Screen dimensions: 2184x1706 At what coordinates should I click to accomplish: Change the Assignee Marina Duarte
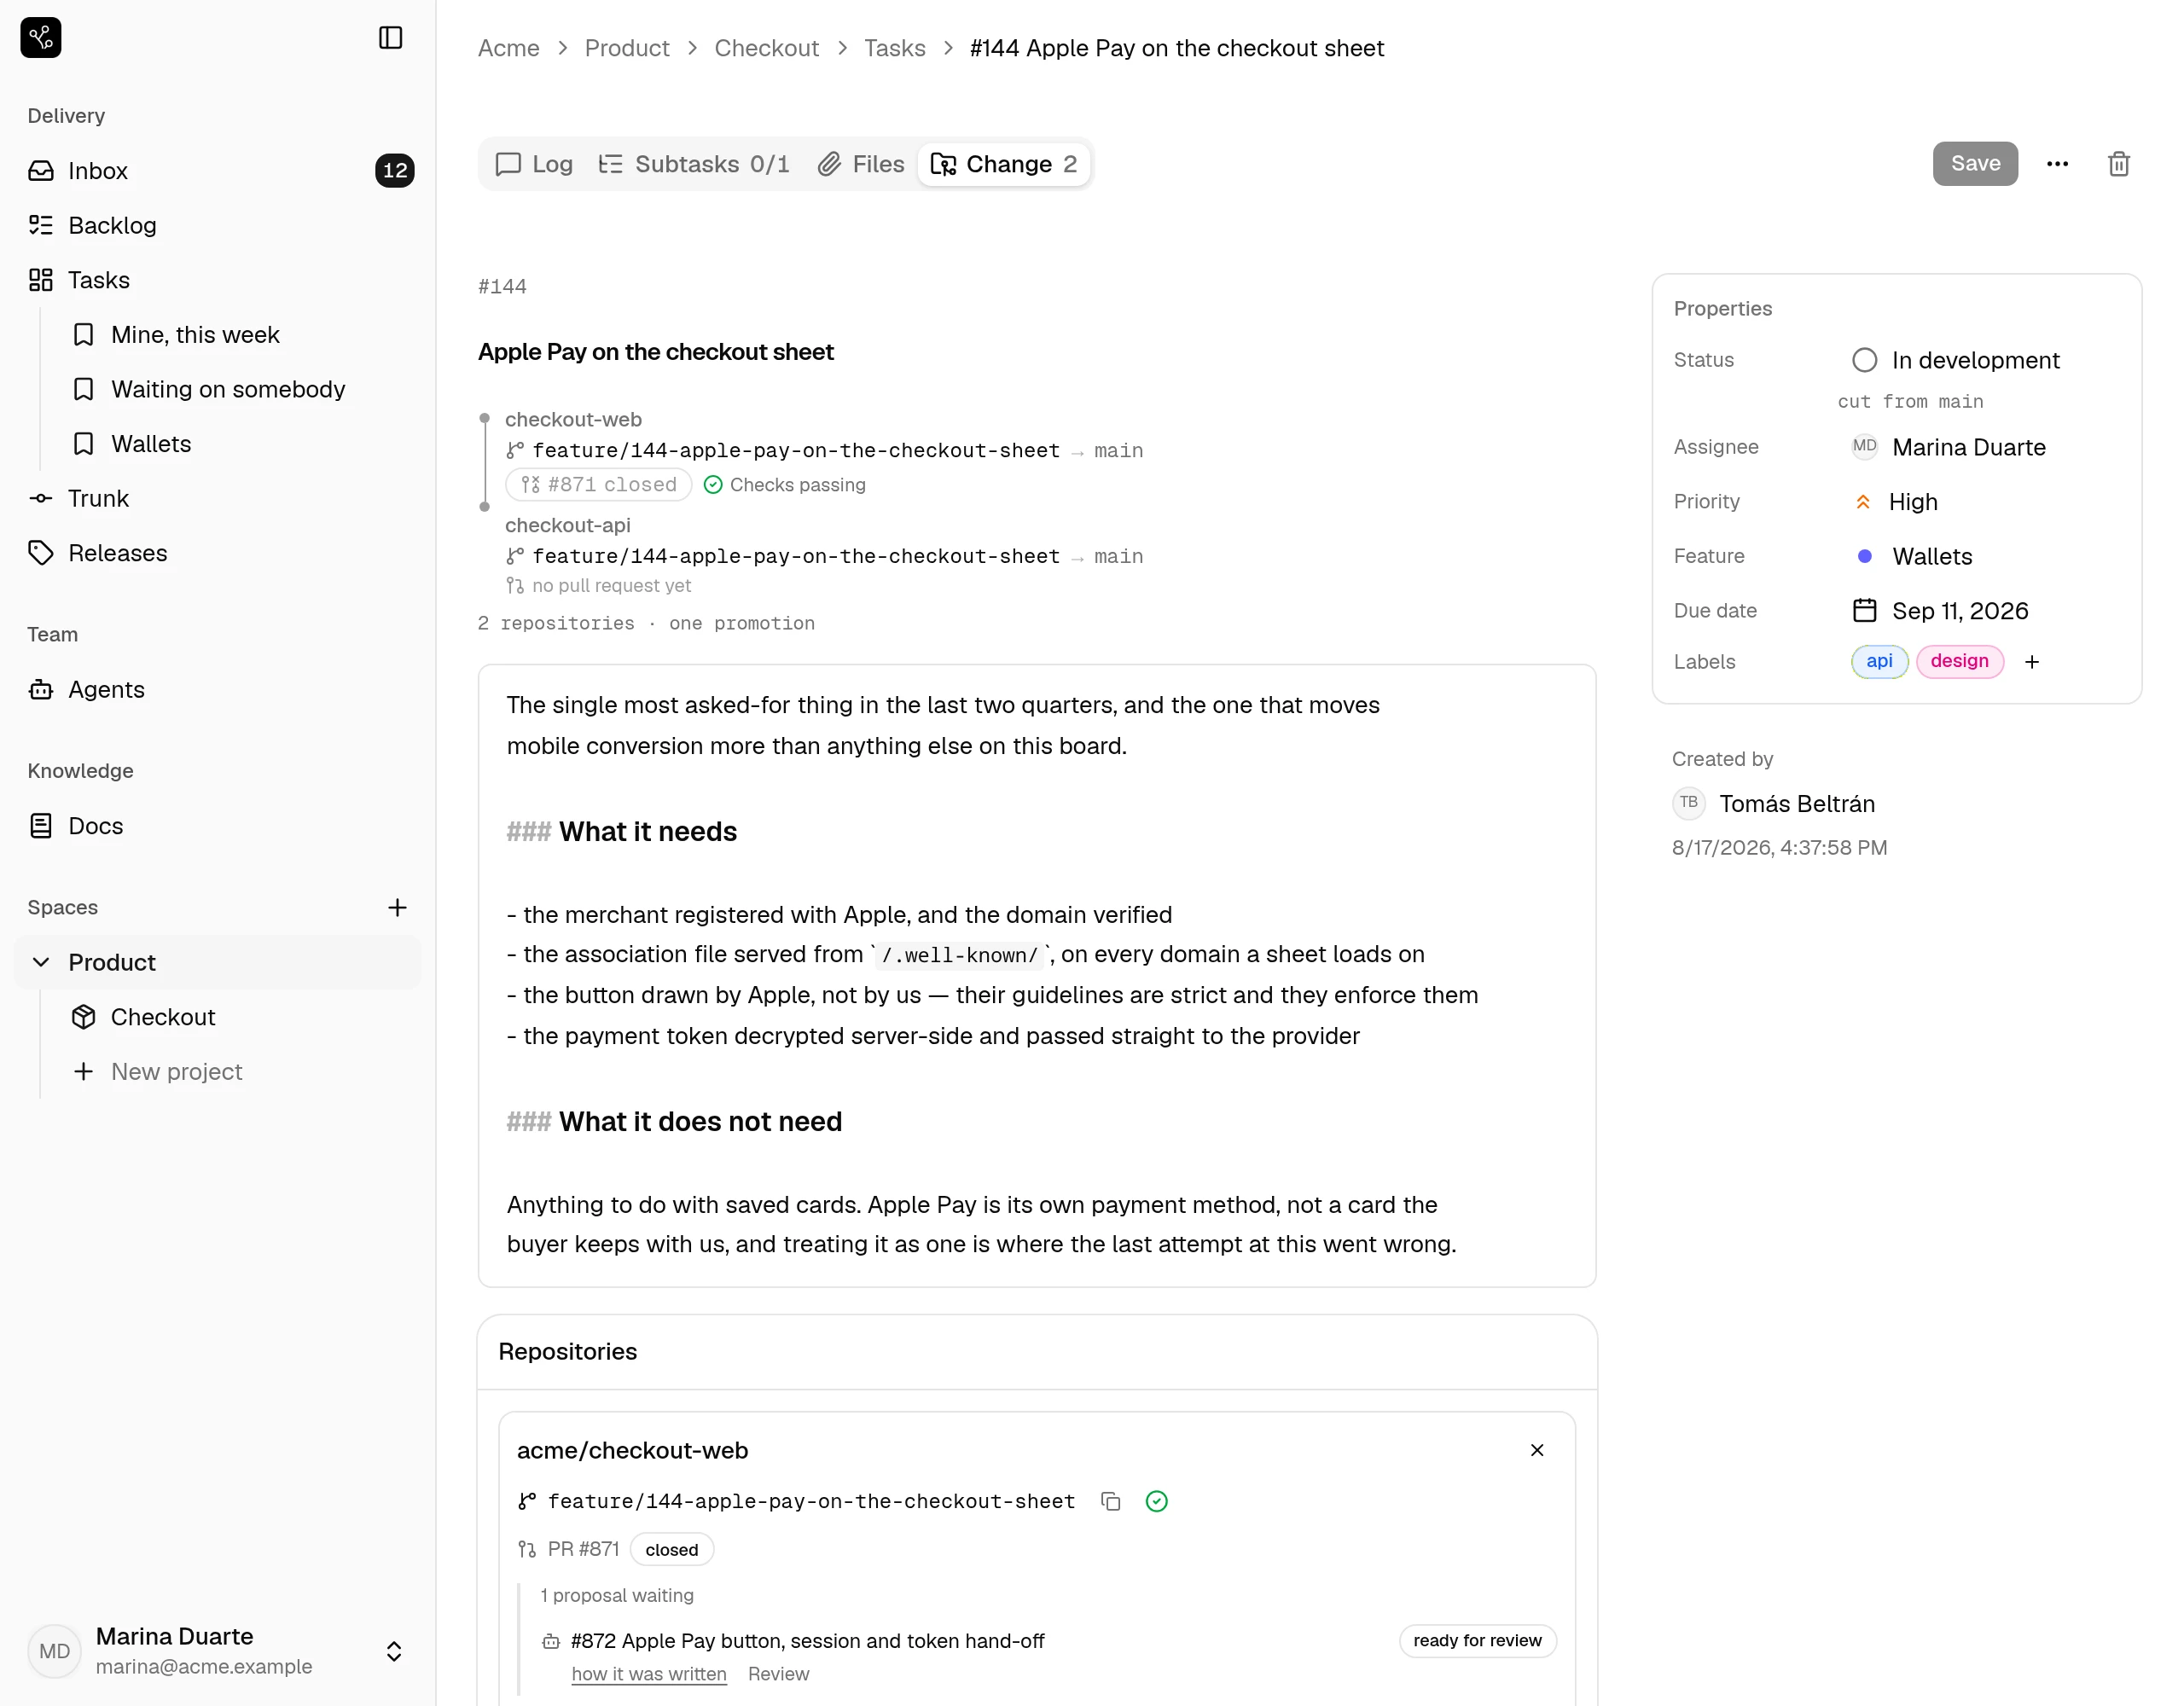pos(1948,447)
